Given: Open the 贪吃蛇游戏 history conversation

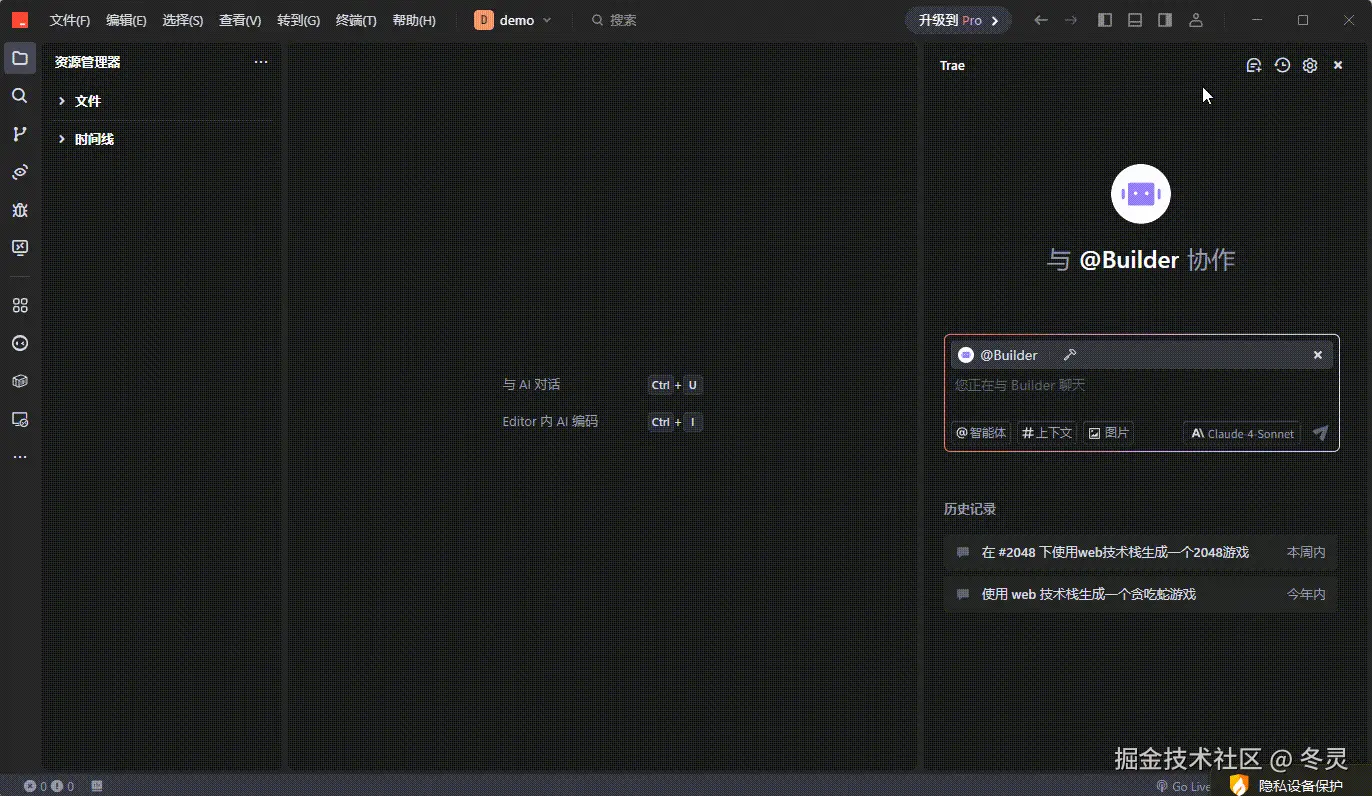Looking at the screenshot, I should pos(1141,594).
